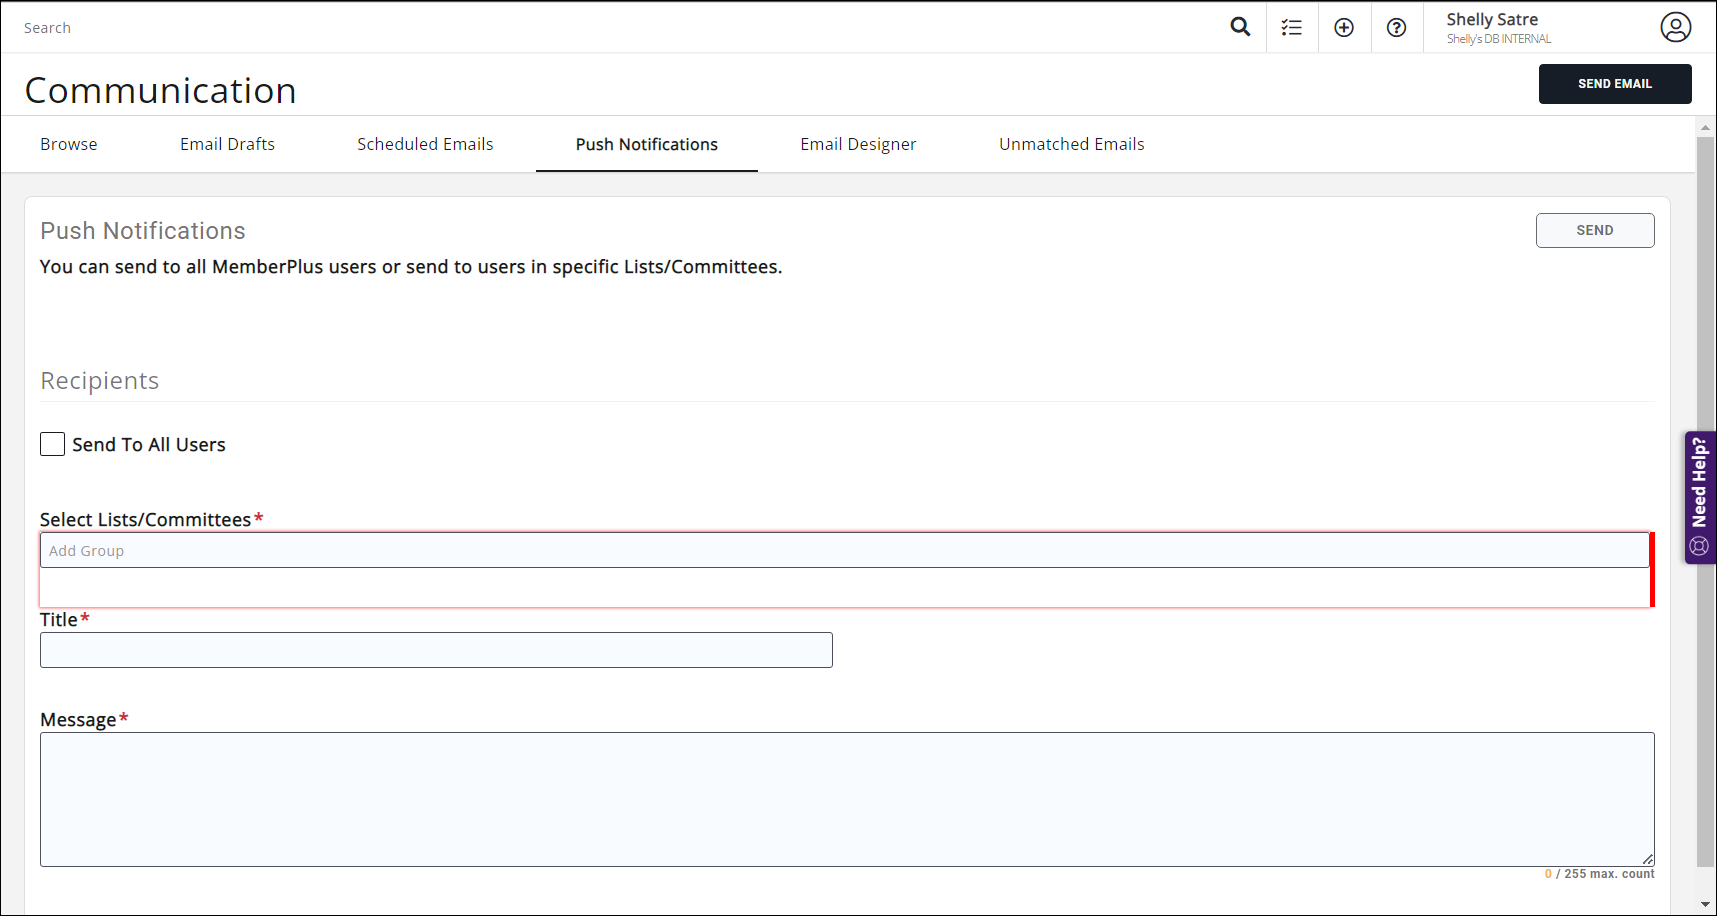
Task: Click the top Search field
Action: [600, 28]
